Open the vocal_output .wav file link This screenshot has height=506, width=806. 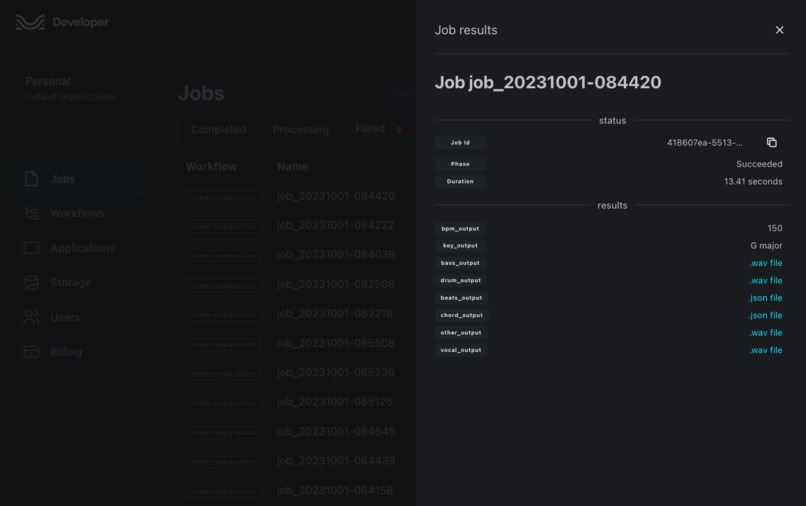pyautogui.click(x=765, y=350)
